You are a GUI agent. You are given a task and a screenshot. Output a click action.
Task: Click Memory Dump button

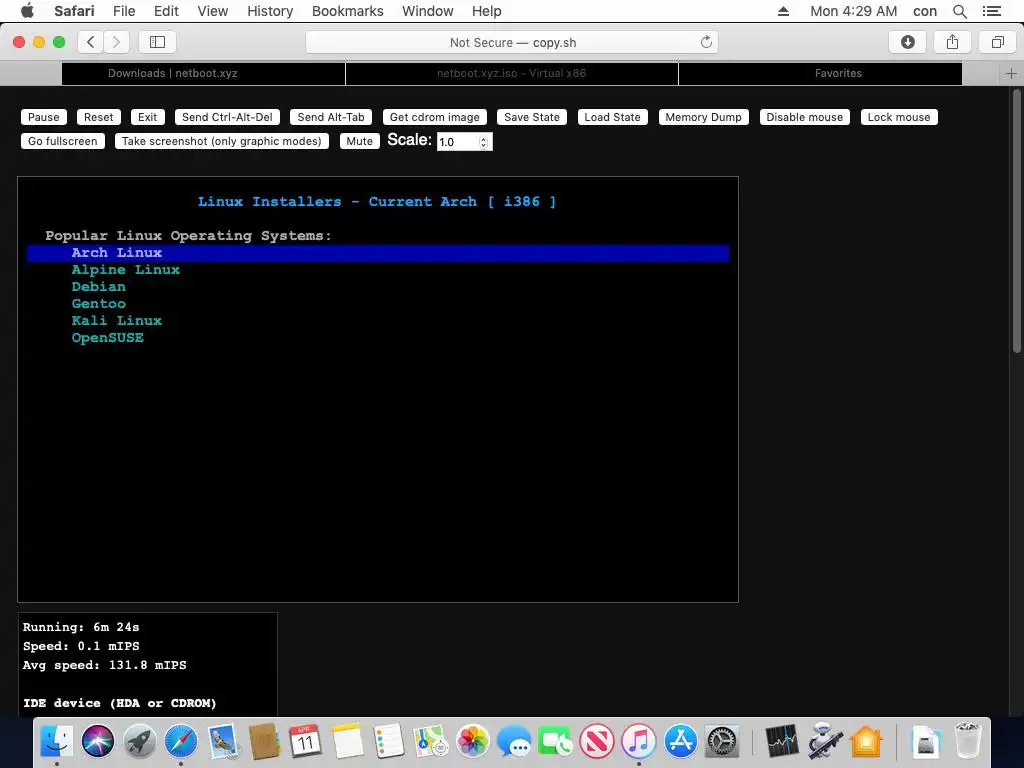point(703,117)
